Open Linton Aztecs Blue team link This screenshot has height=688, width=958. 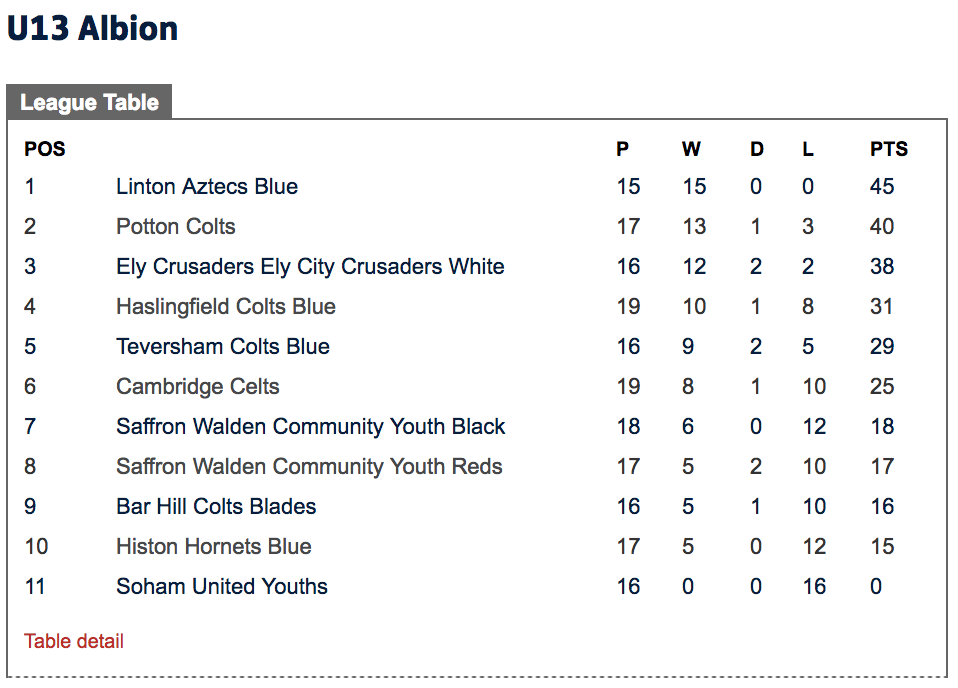point(207,186)
